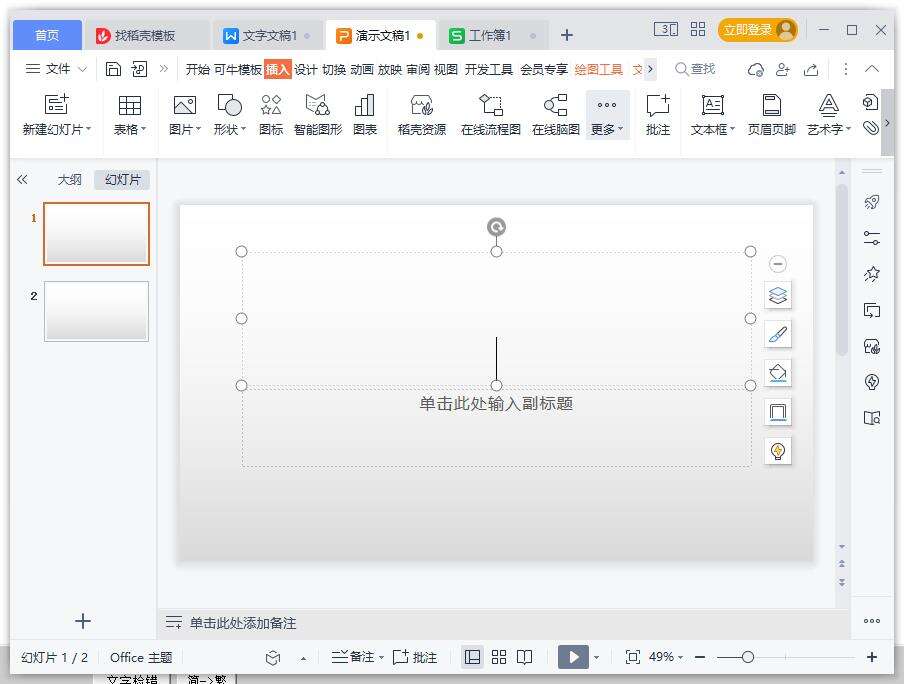904x684 pixels.
Task: Open 在线脑图 mind map tool
Action: point(555,114)
